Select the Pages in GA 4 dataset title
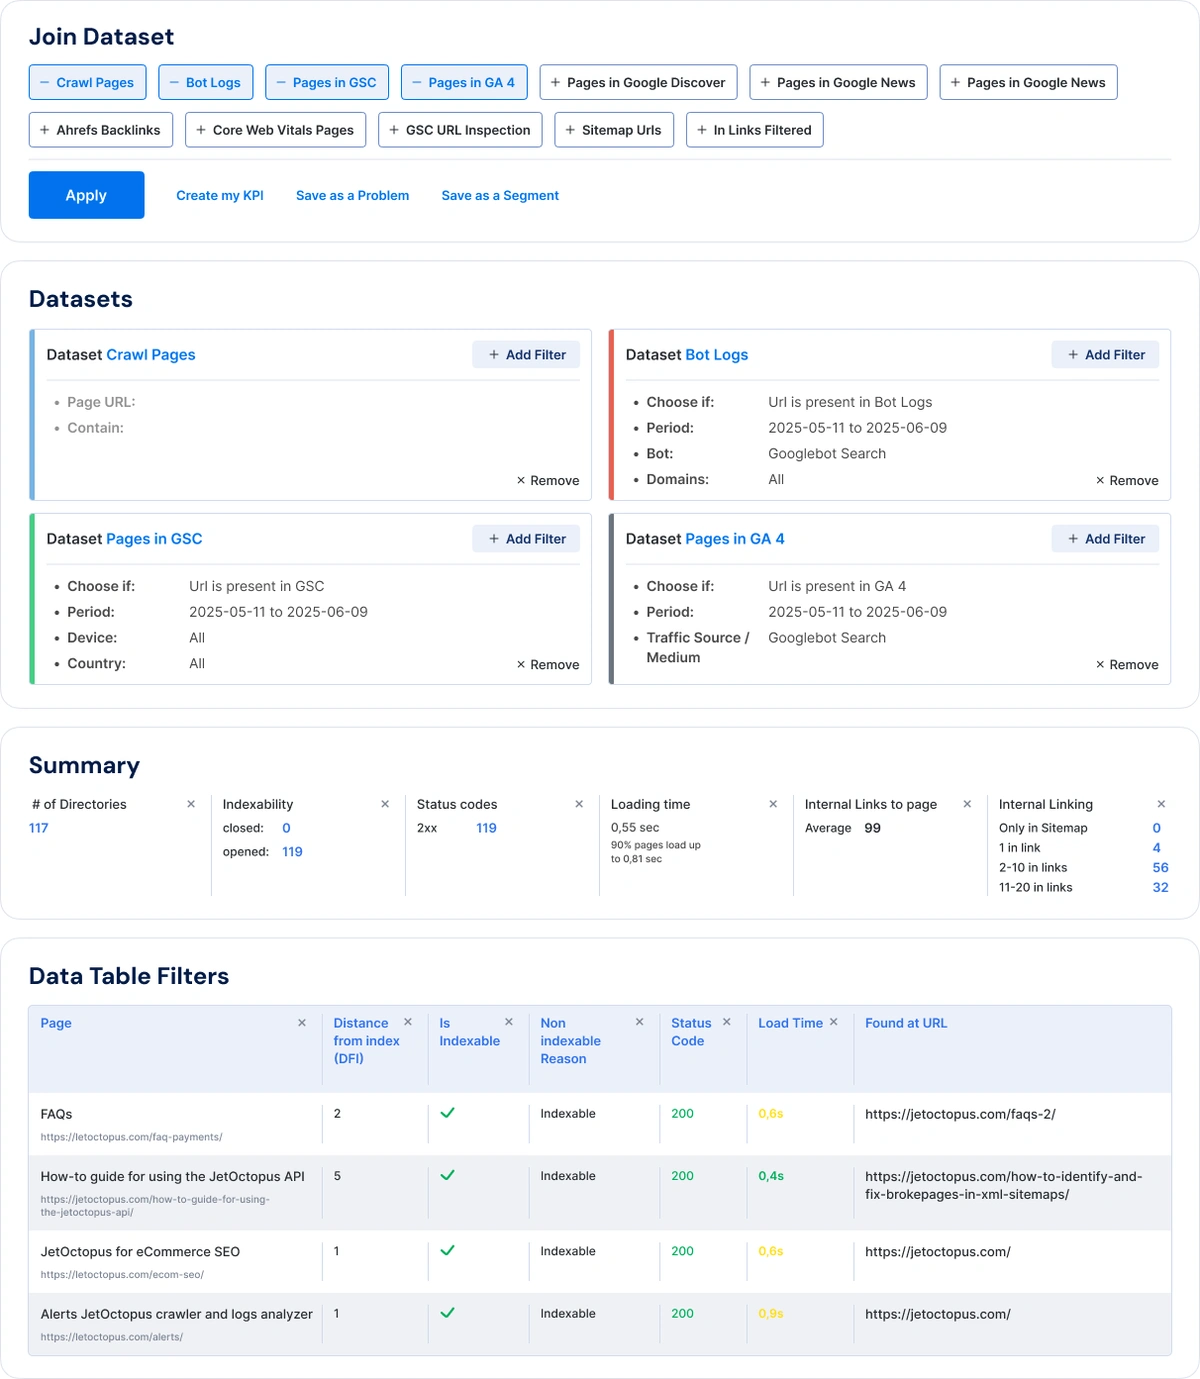Viewport: 1200px width, 1379px height. pos(734,538)
